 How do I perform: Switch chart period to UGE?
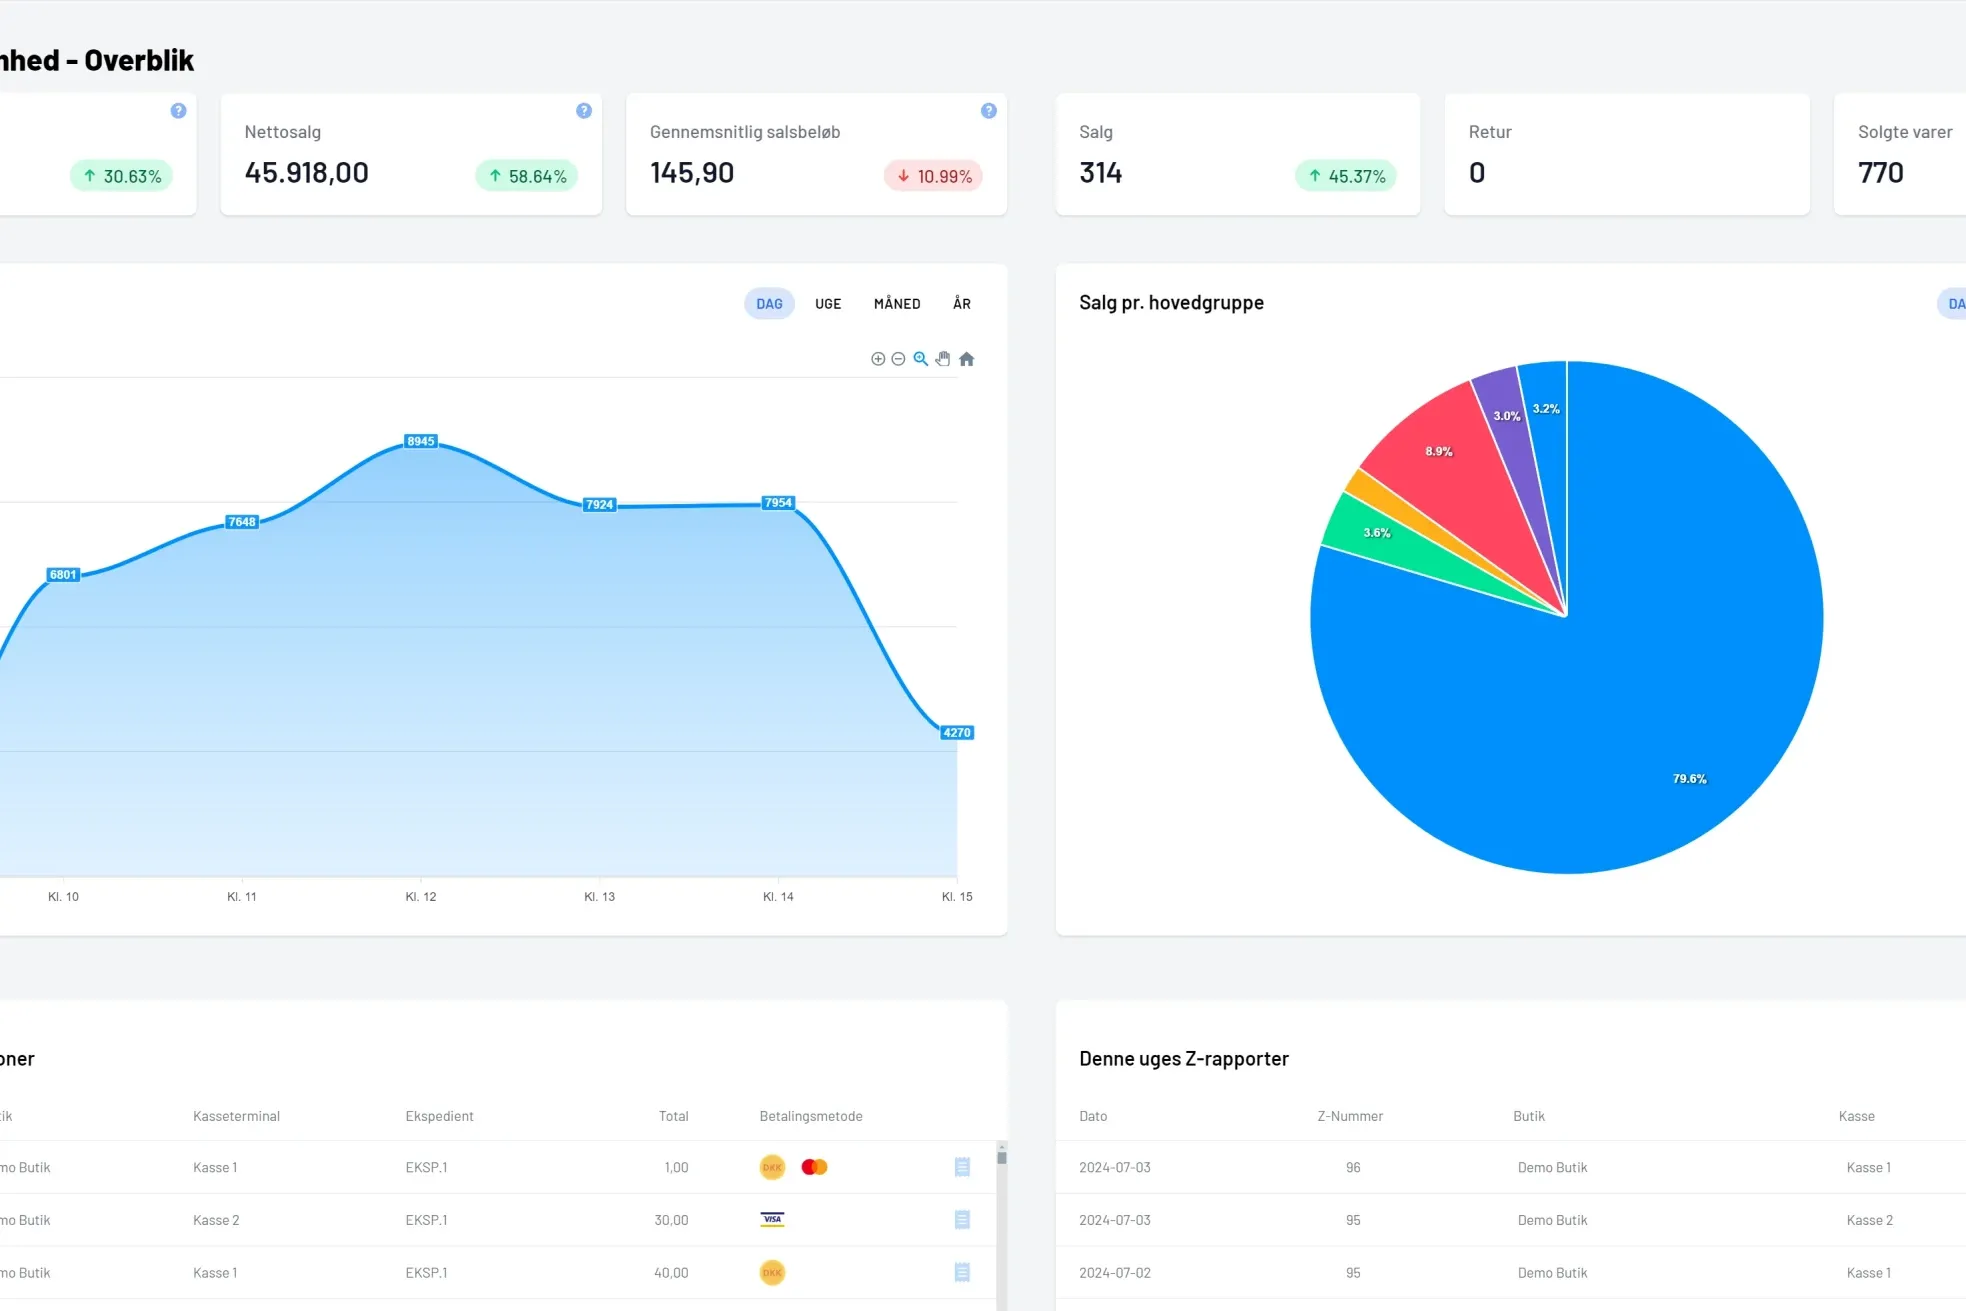point(828,304)
